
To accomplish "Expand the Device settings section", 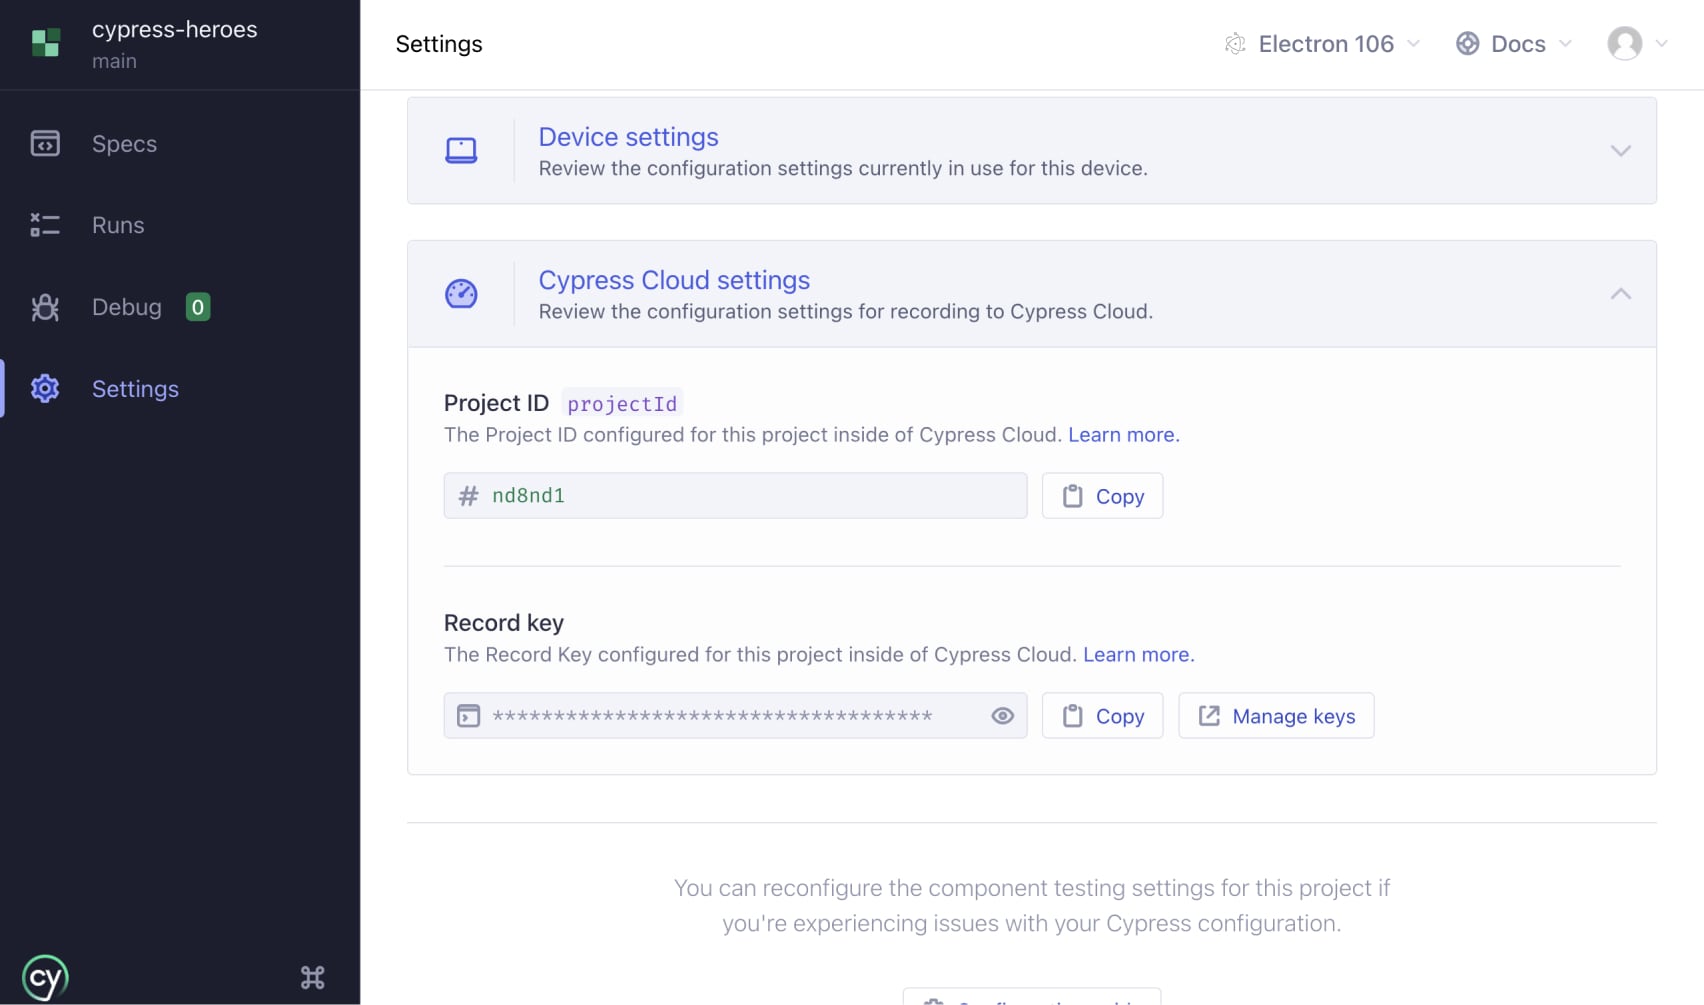I will tap(1621, 150).
